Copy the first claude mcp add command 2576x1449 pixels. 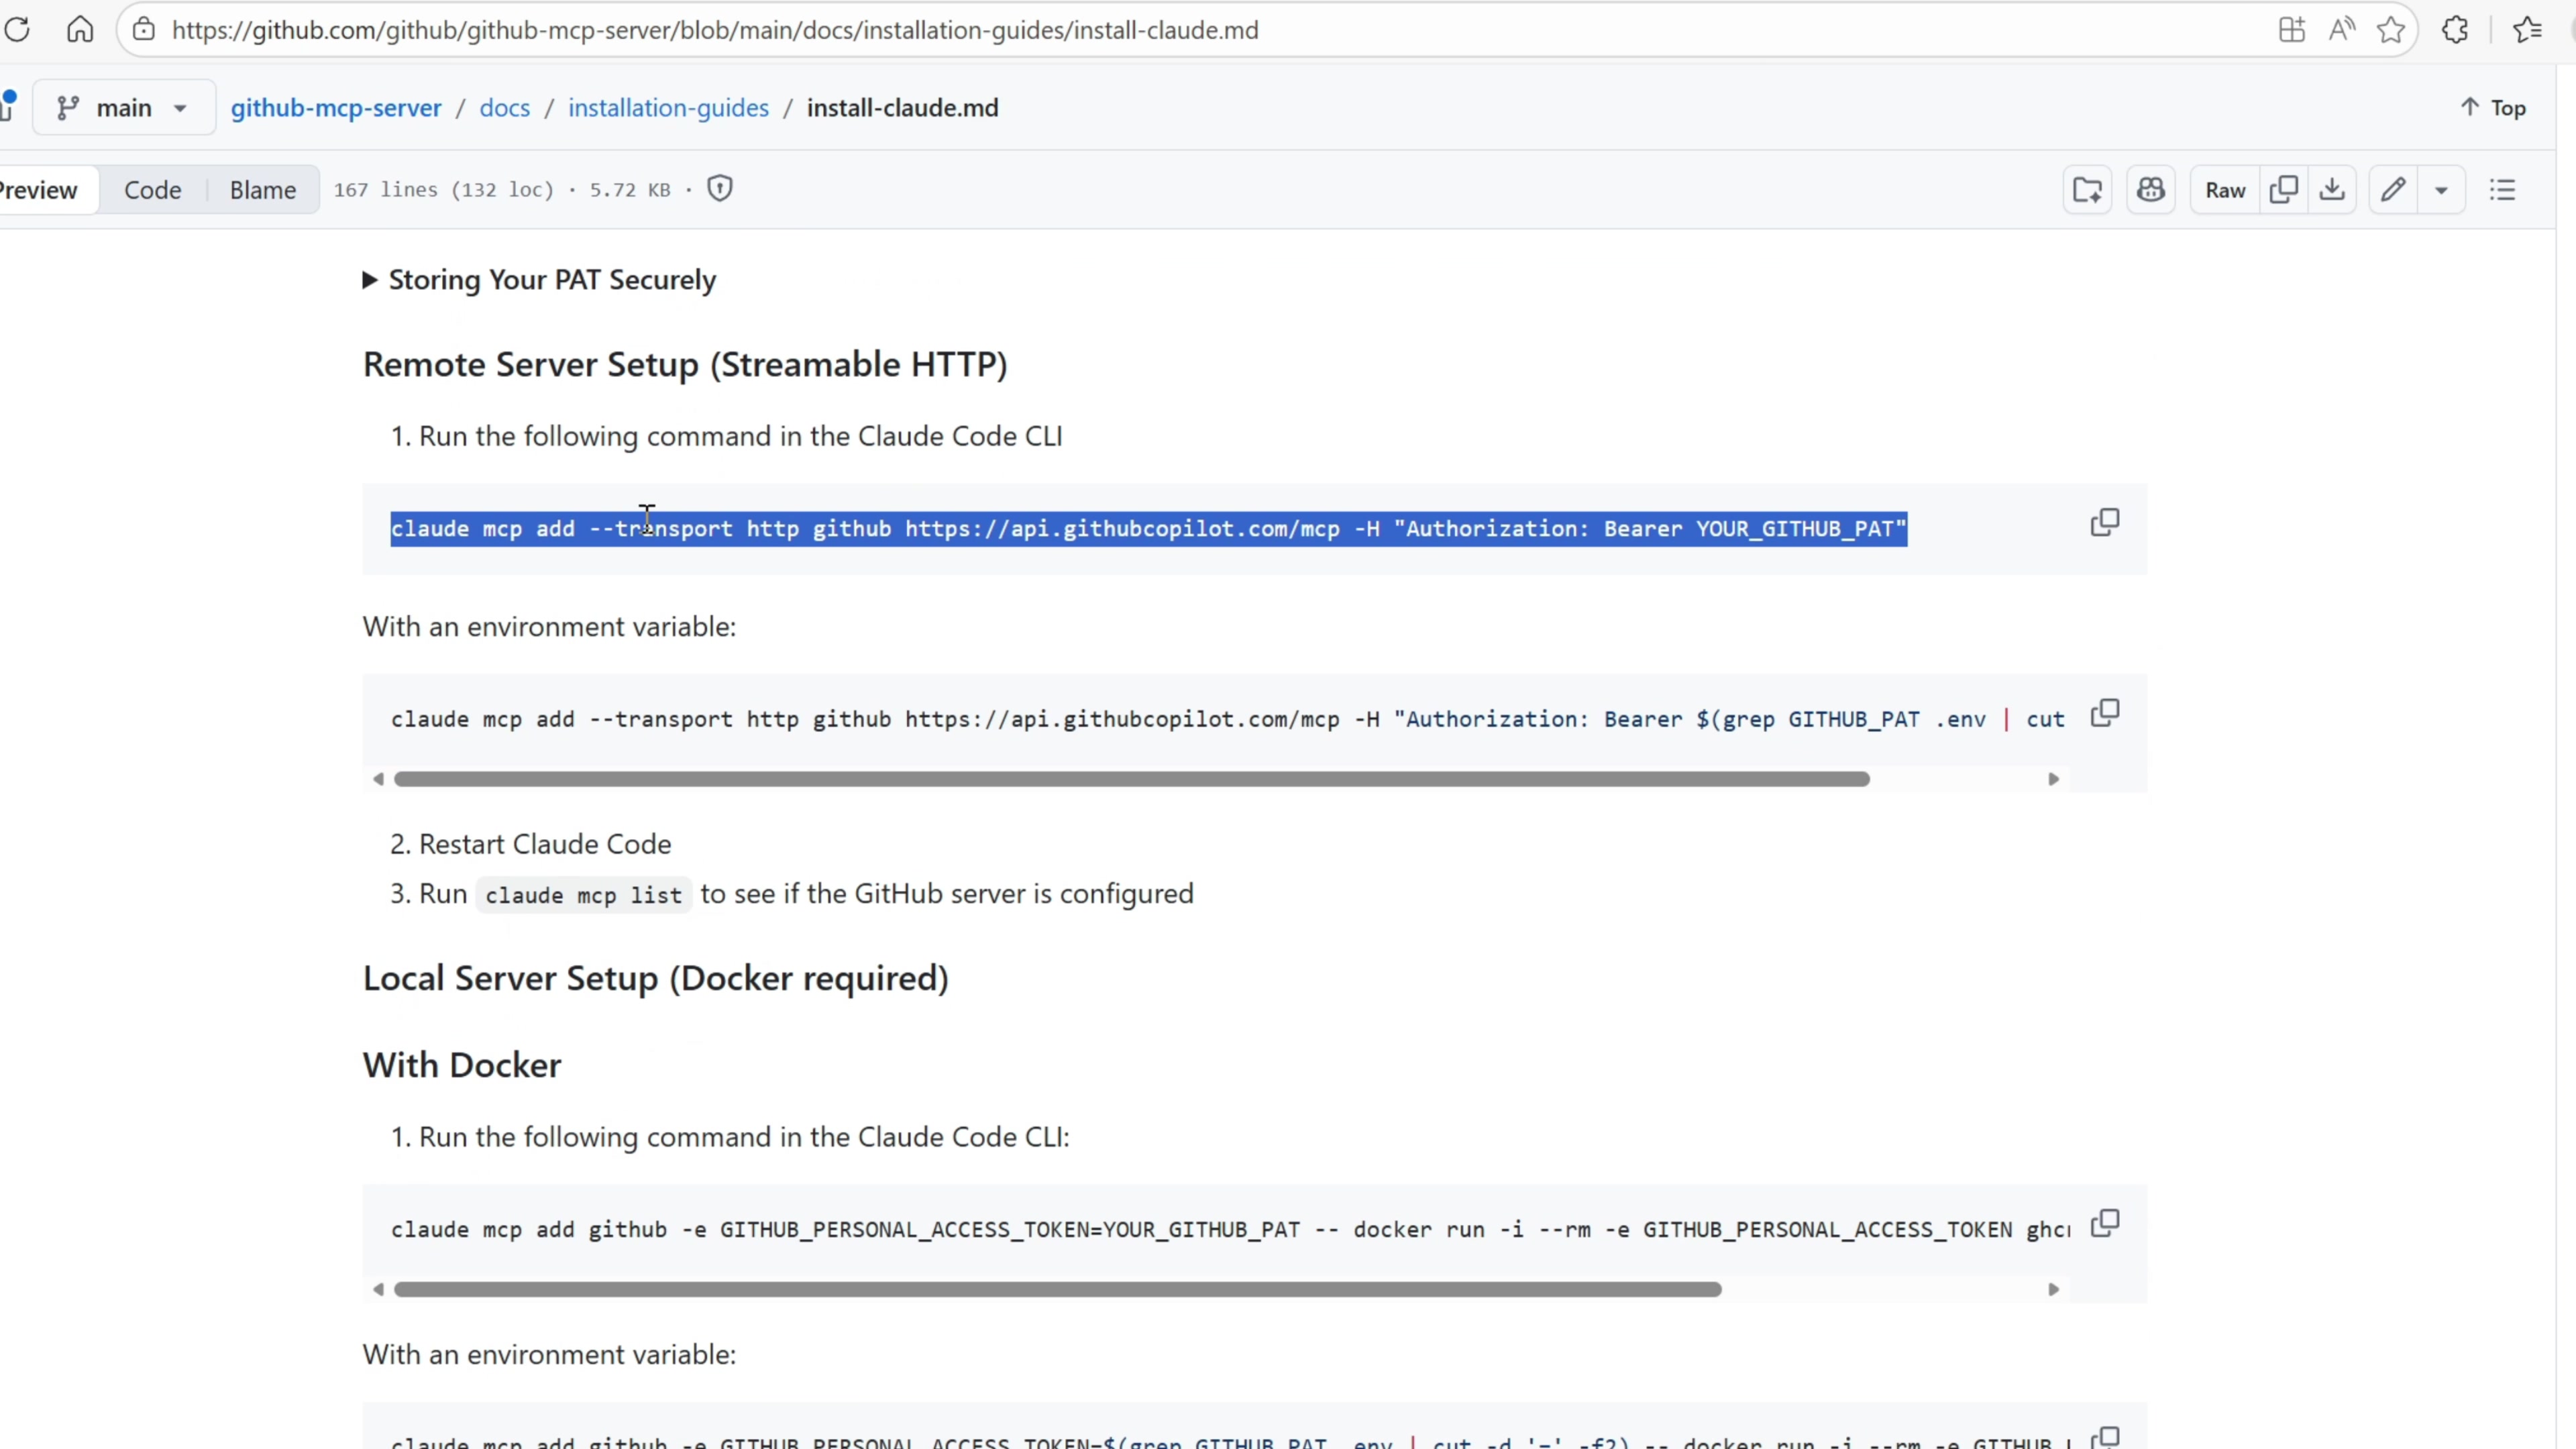(x=2104, y=522)
